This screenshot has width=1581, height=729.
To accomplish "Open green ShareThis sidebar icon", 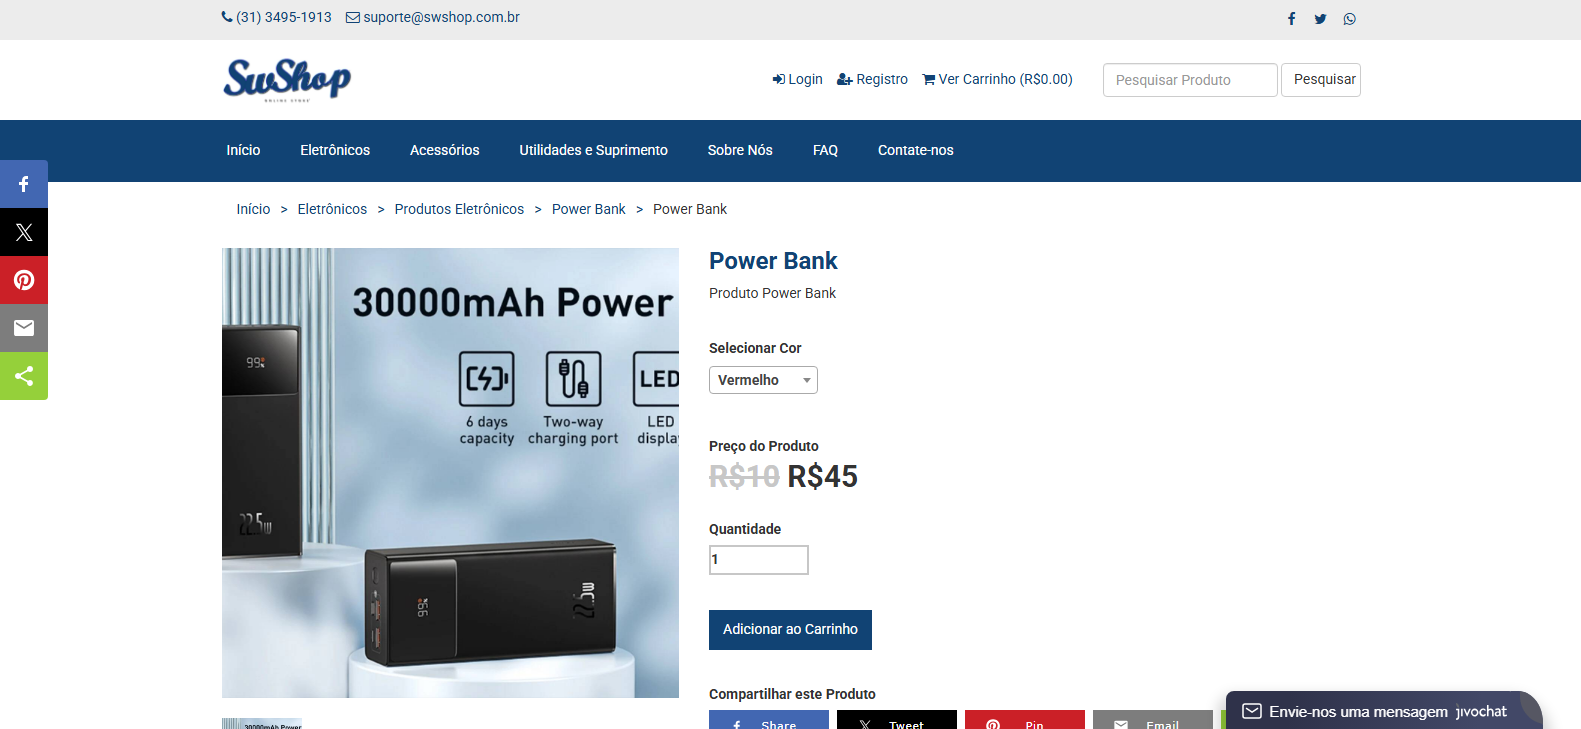I will [x=24, y=376].
